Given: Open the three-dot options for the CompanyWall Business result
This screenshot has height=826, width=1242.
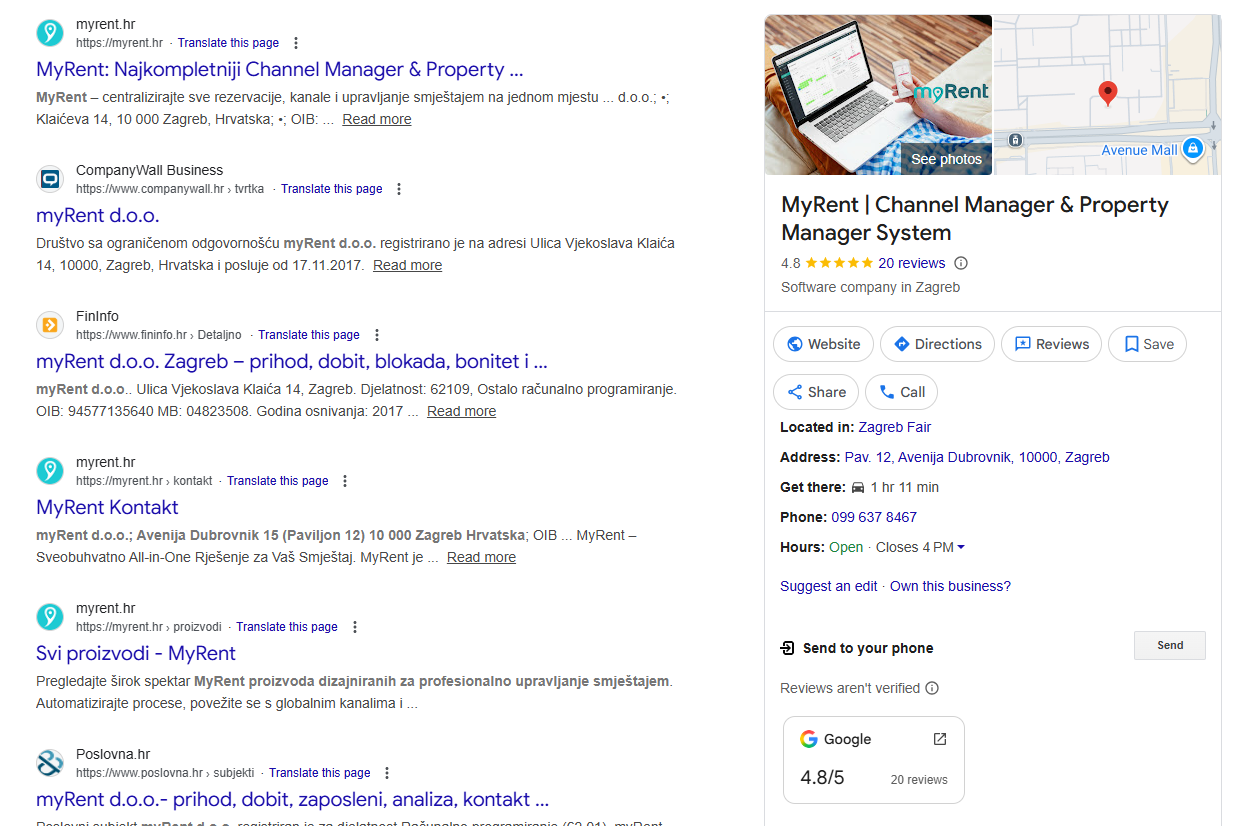Looking at the screenshot, I should click(x=399, y=189).
